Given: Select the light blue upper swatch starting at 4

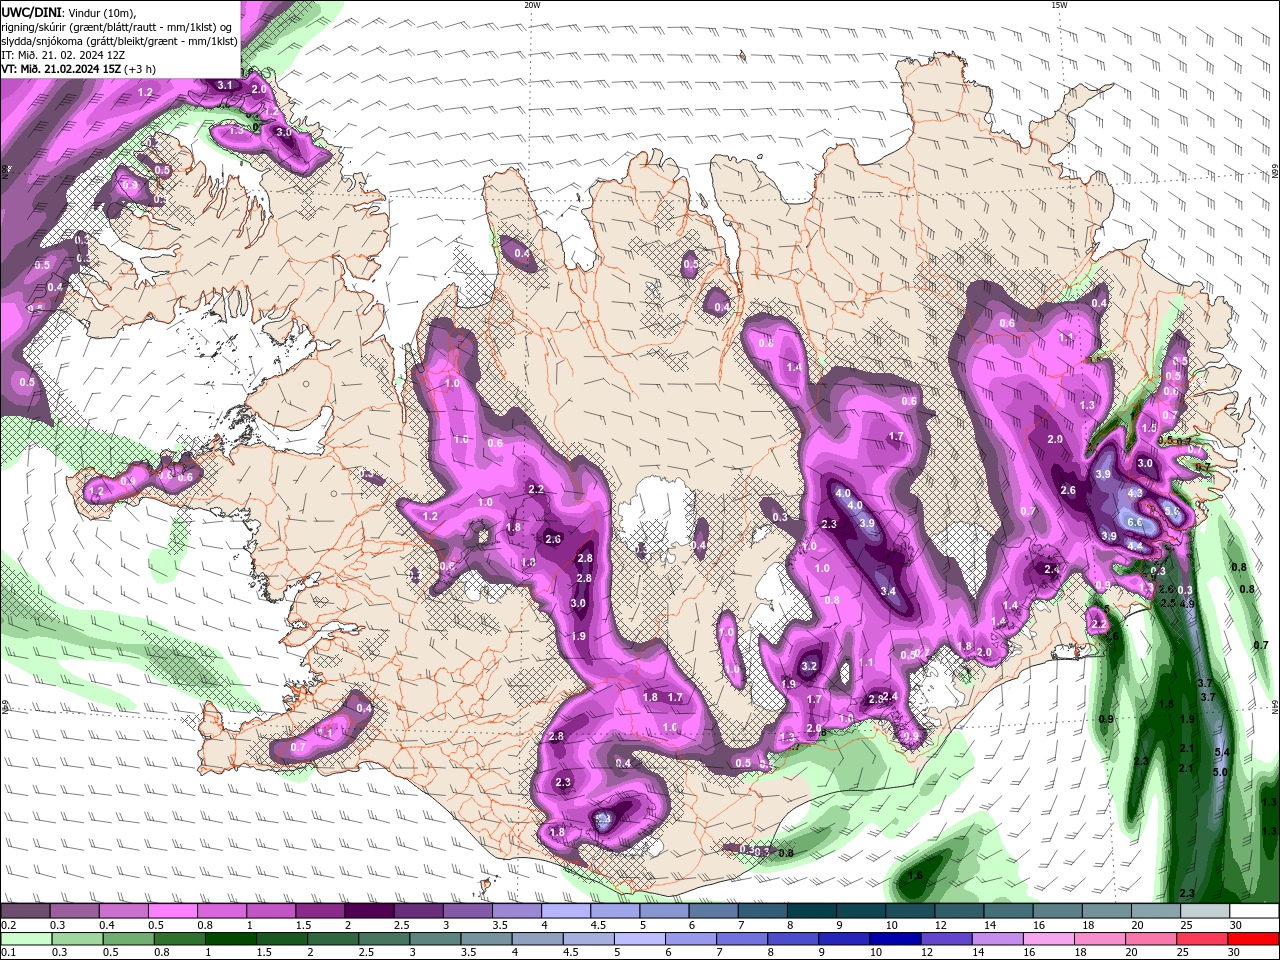Looking at the screenshot, I should [x=564, y=911].
